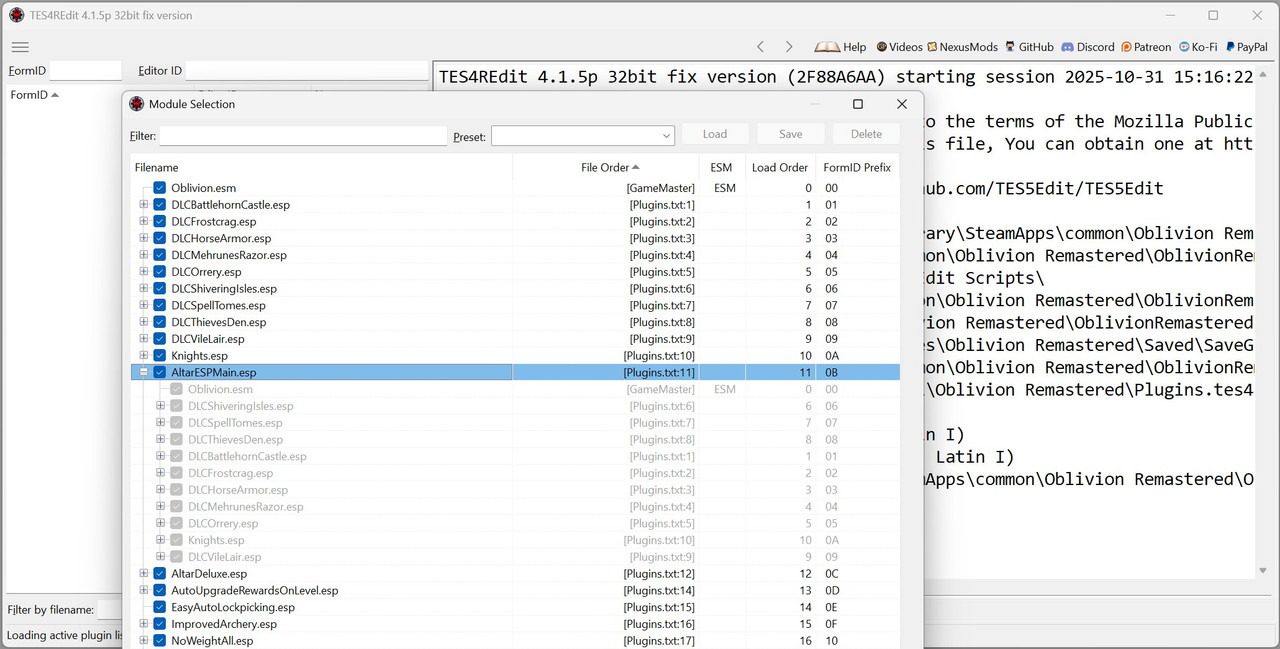Close the Module Selection dialog
The image size is (1280, 649).
[x=902, y=104]
